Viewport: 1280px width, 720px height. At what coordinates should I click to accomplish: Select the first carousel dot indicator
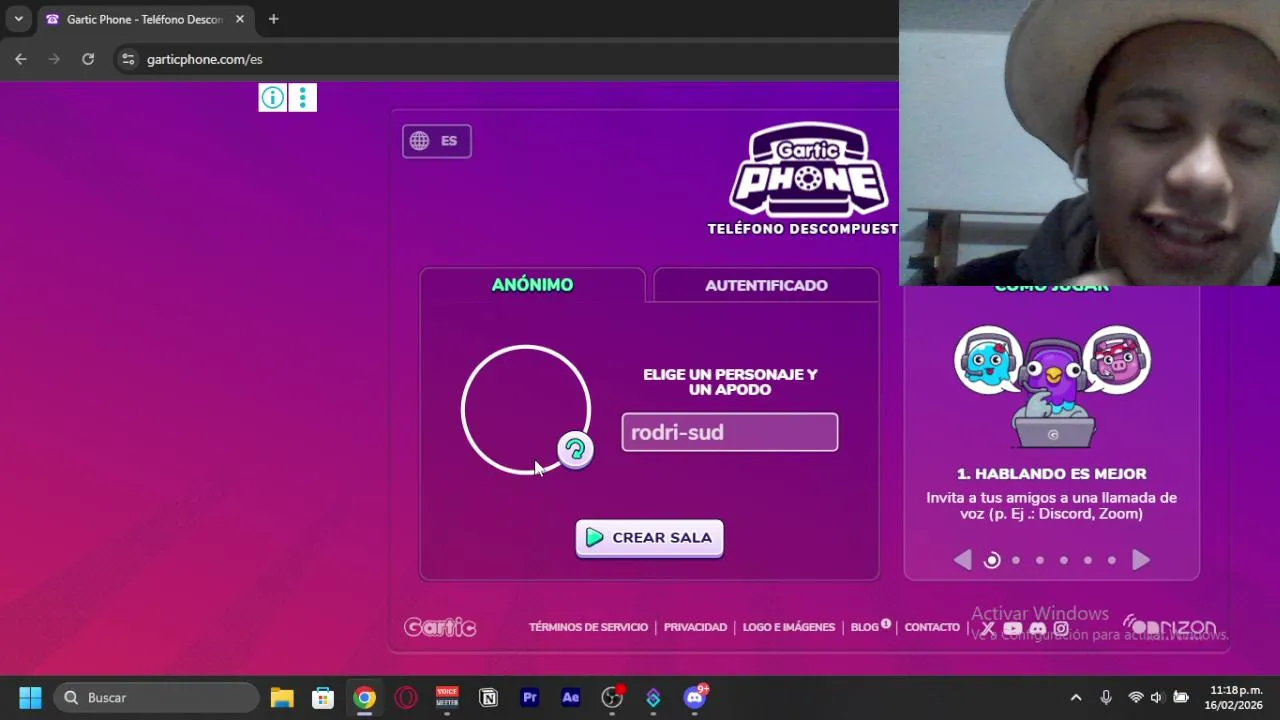click(x=992, y=560)
